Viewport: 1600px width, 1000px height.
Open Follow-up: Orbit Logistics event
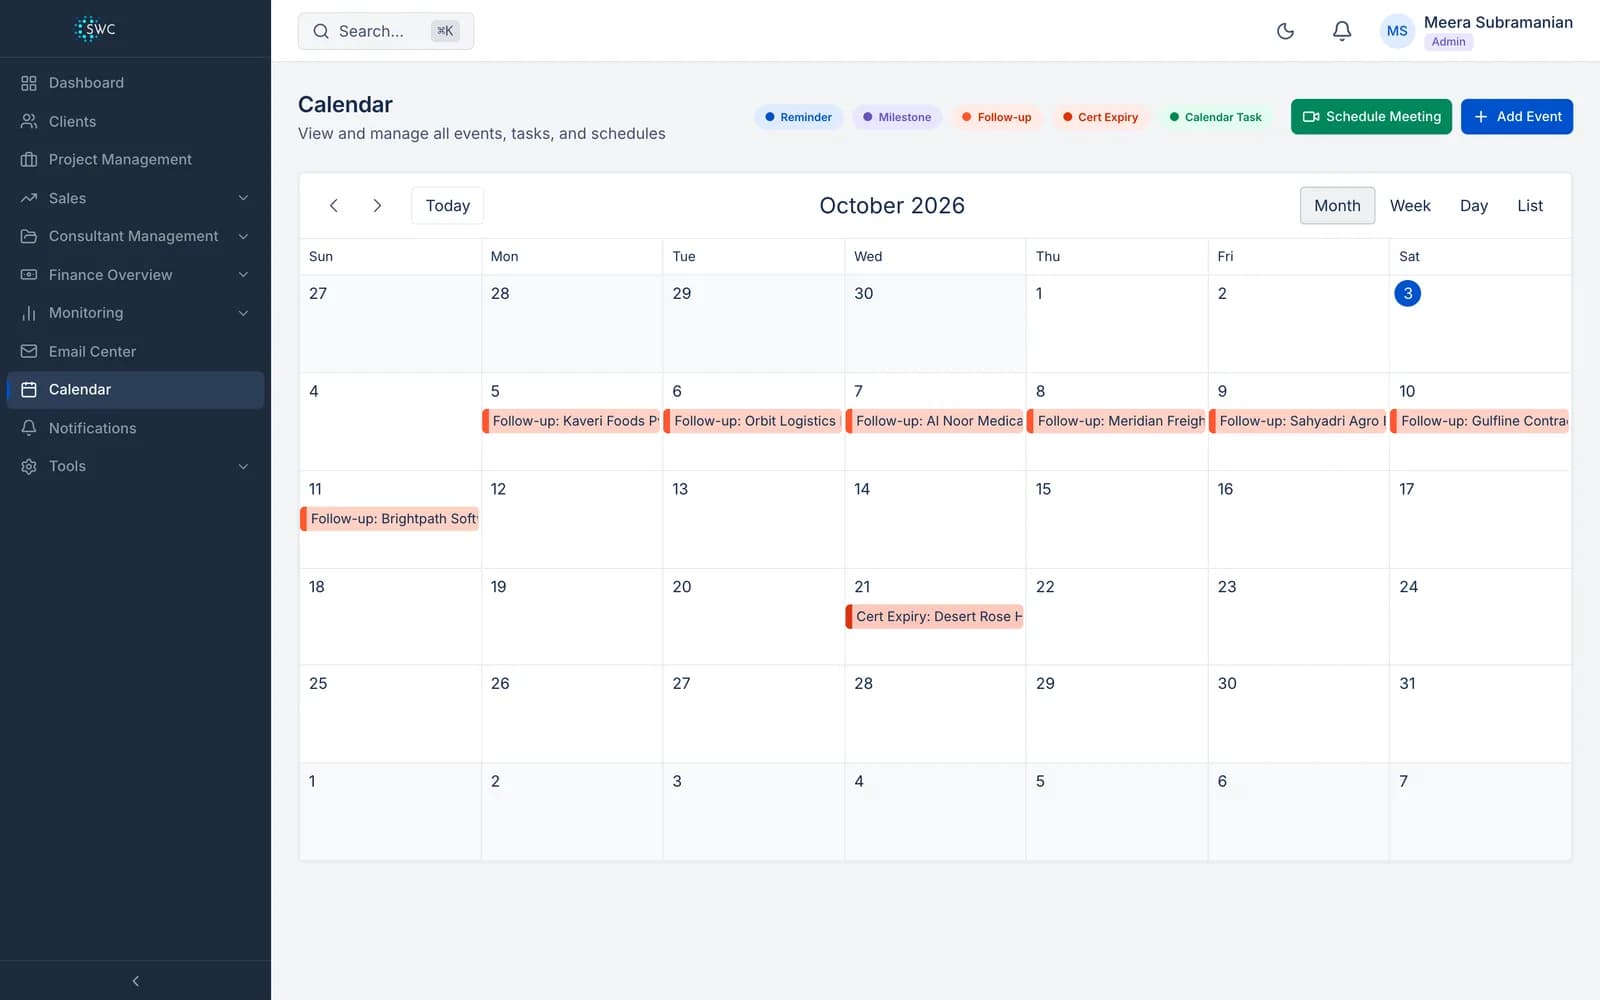[x=753, y=421]
